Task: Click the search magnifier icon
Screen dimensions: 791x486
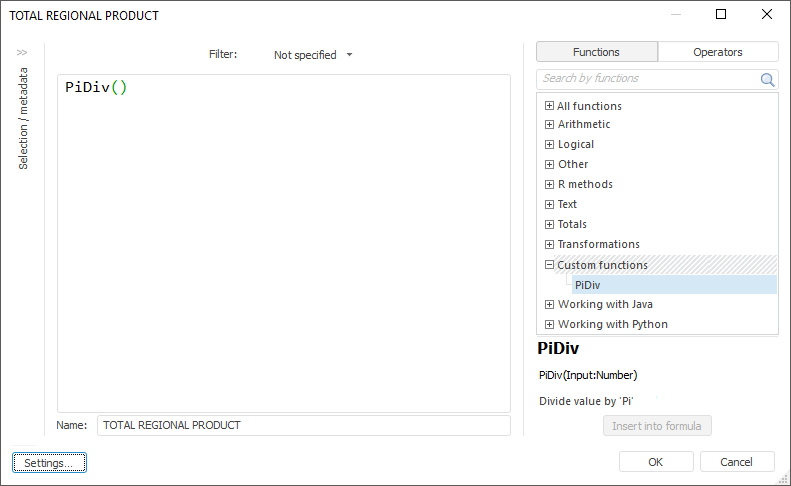Action: coord(767,79)
